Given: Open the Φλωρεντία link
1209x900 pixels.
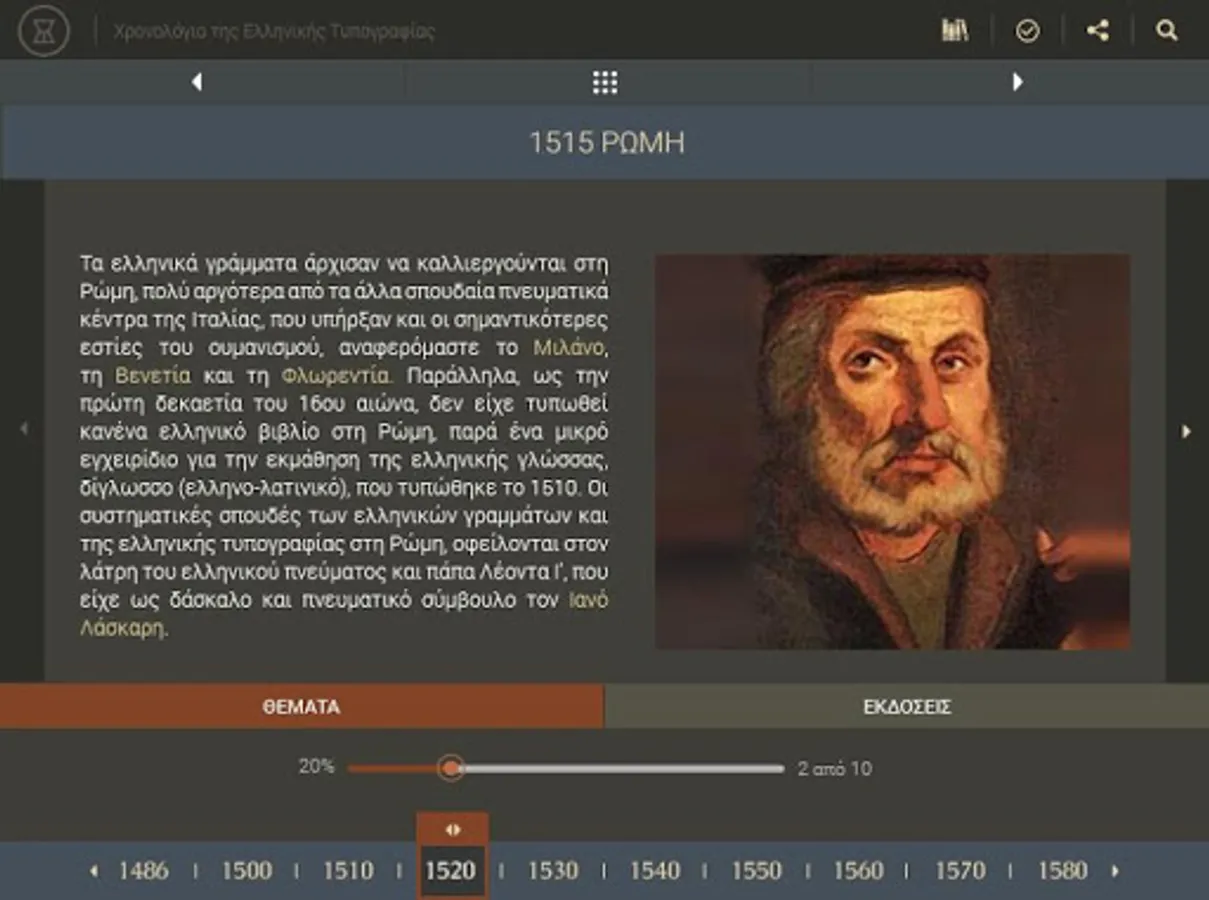Looking at the screenshot, I should click(x=337, y=377).
